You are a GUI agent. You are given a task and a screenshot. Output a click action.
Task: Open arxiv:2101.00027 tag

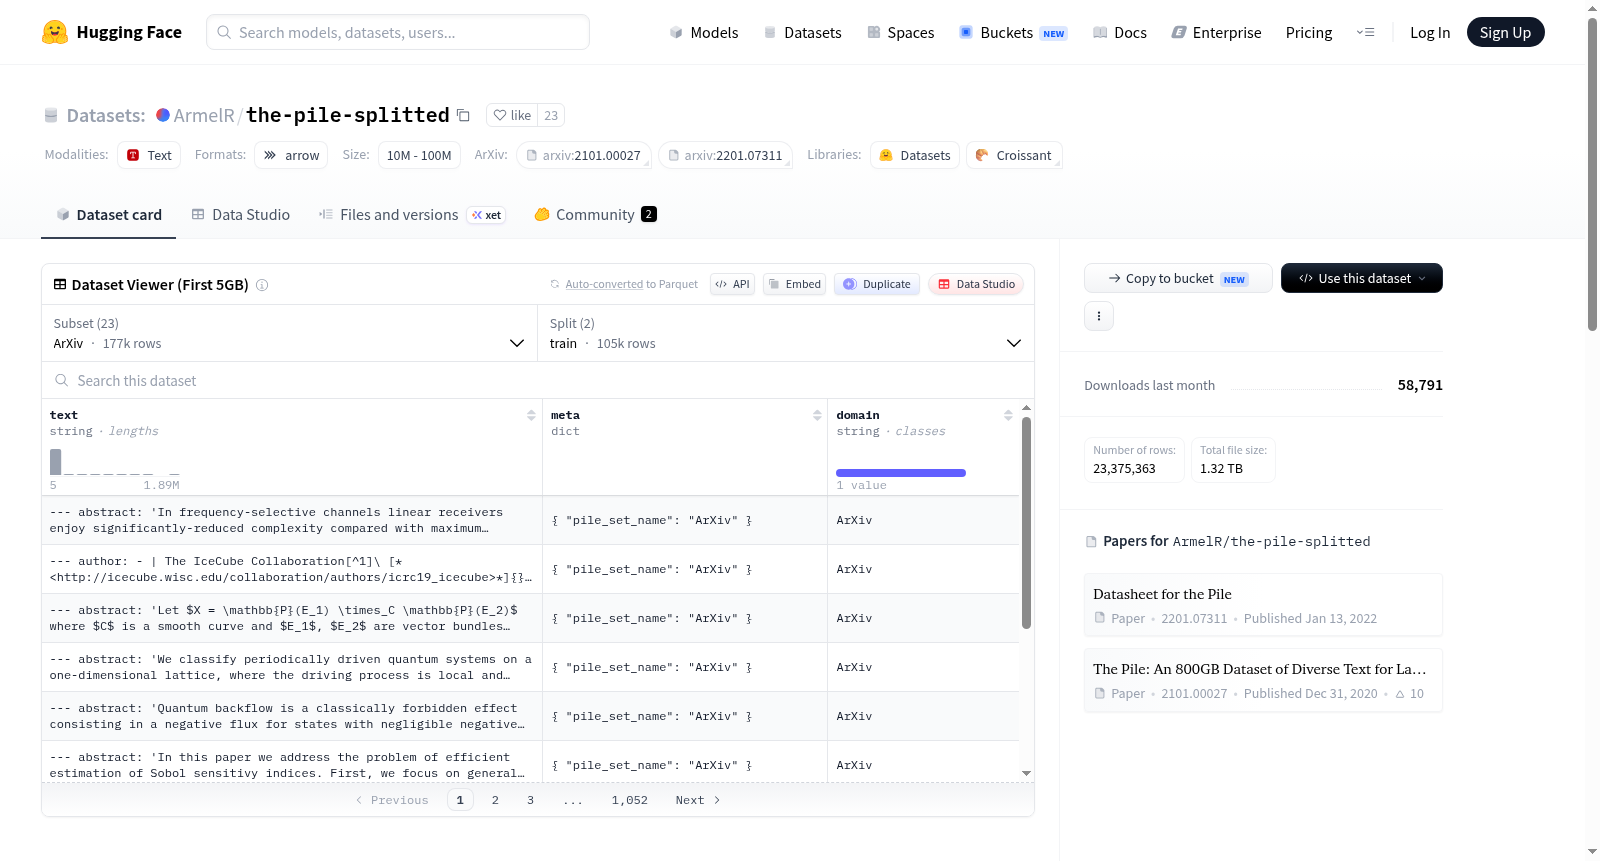pyautogui.click(x=583, y=155)
